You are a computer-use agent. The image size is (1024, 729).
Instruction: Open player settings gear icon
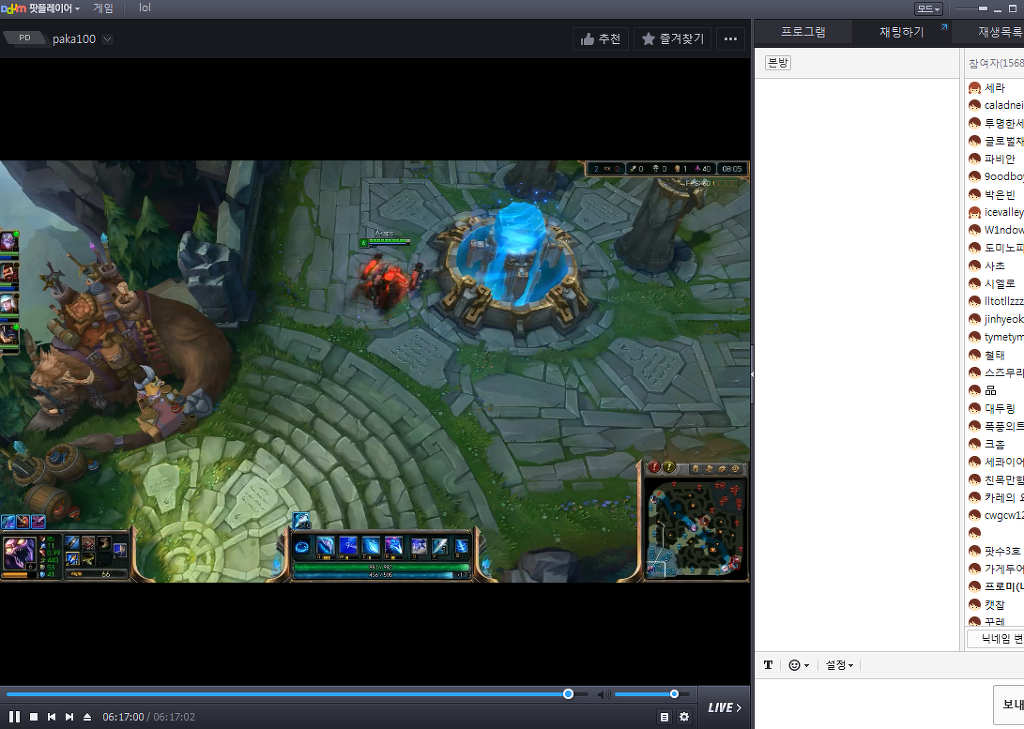[684, 717]
